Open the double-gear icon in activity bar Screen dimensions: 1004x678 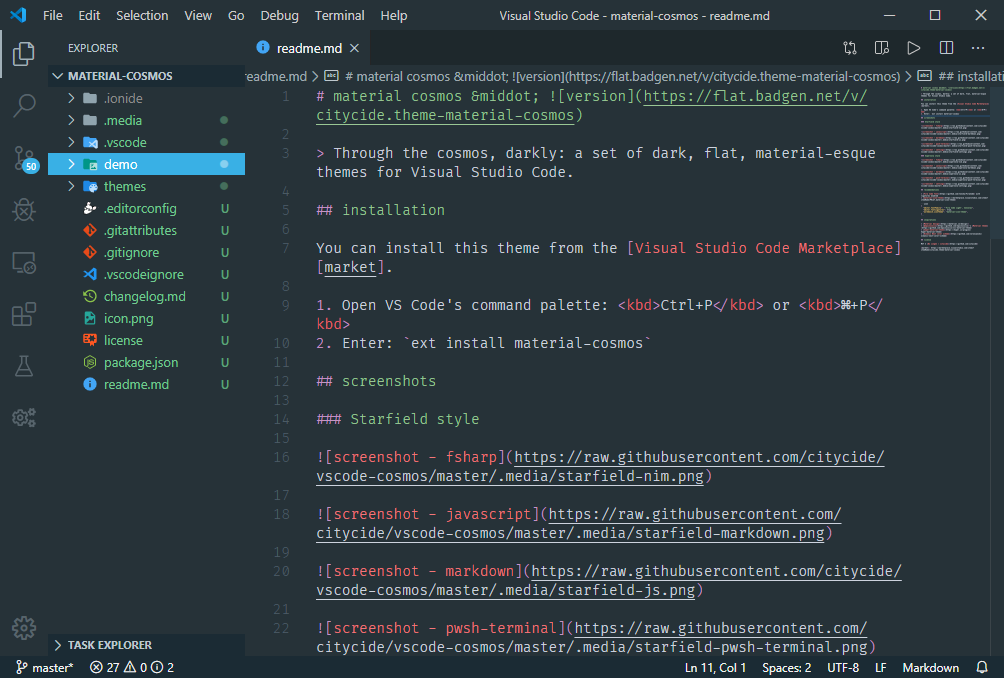tap(24, 418)
